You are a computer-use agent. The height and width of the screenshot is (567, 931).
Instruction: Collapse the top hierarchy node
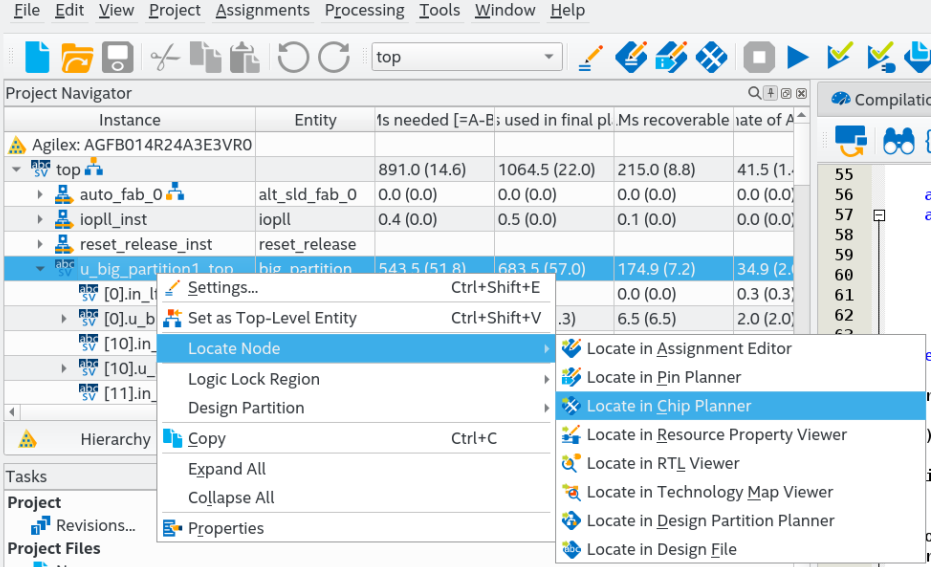pos(17,170)
